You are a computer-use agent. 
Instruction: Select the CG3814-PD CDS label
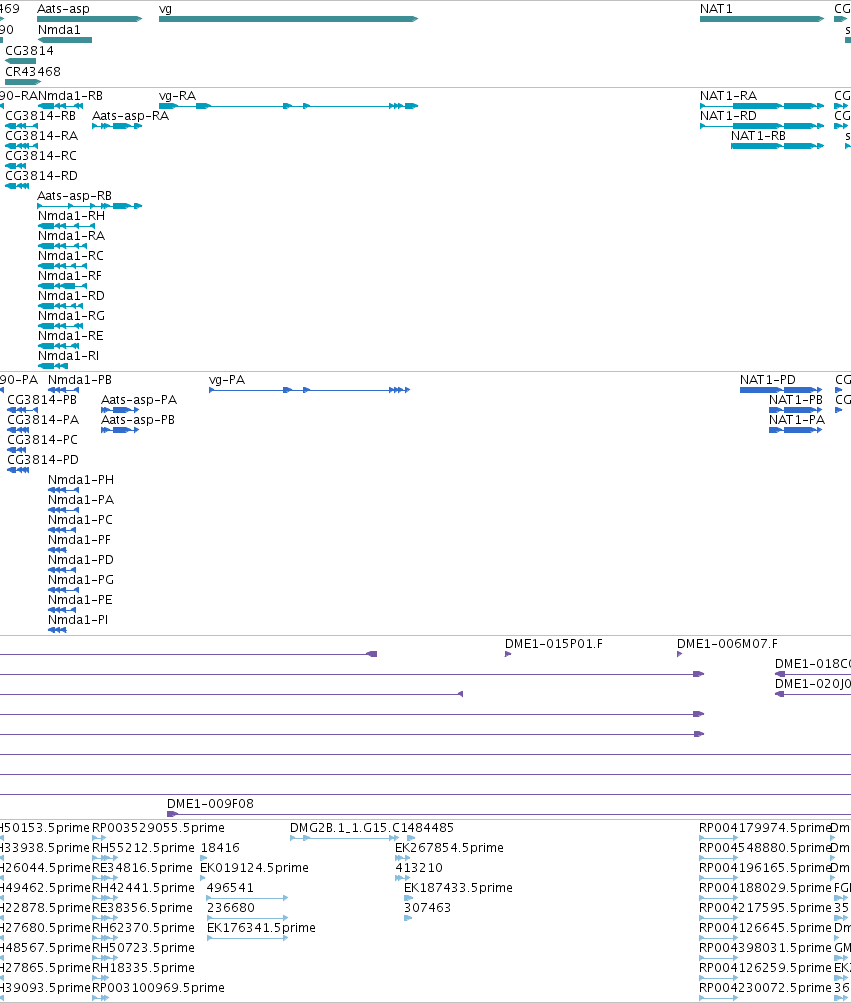pos(43,460)
